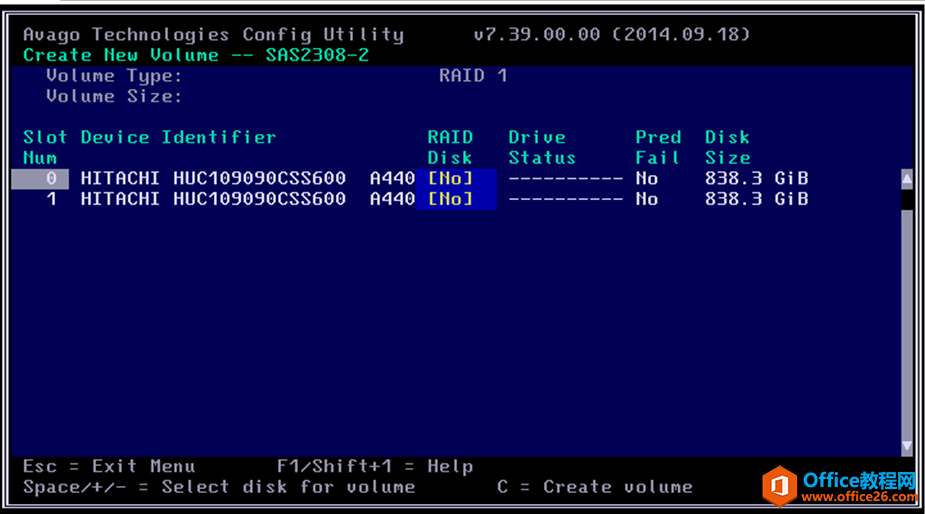925x514 pixels.
Task: Click the Pred Fail column header
Action: (658, 148)
